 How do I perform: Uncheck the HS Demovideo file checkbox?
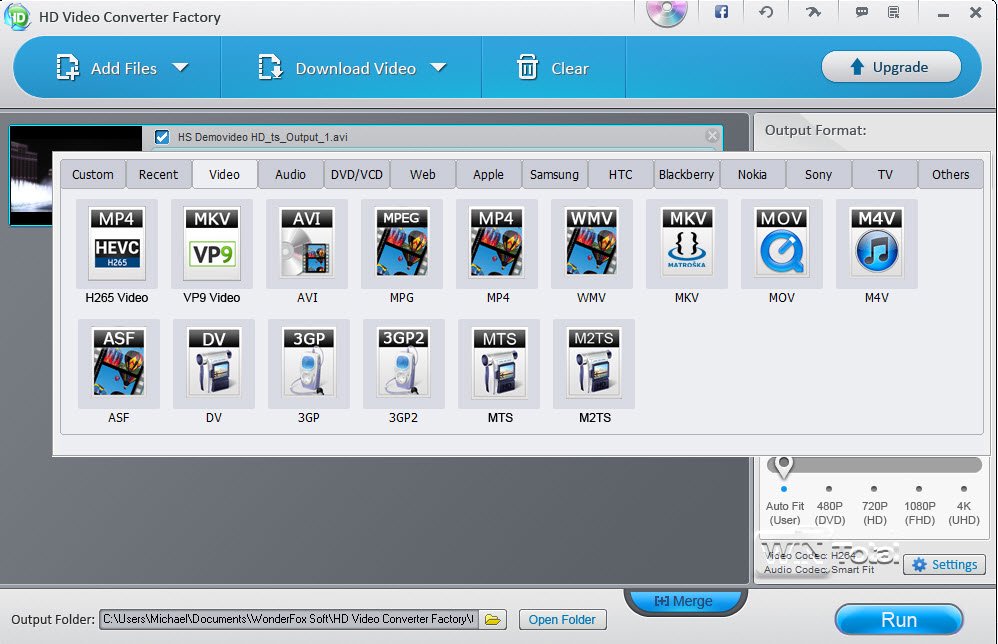click(162, 137)
